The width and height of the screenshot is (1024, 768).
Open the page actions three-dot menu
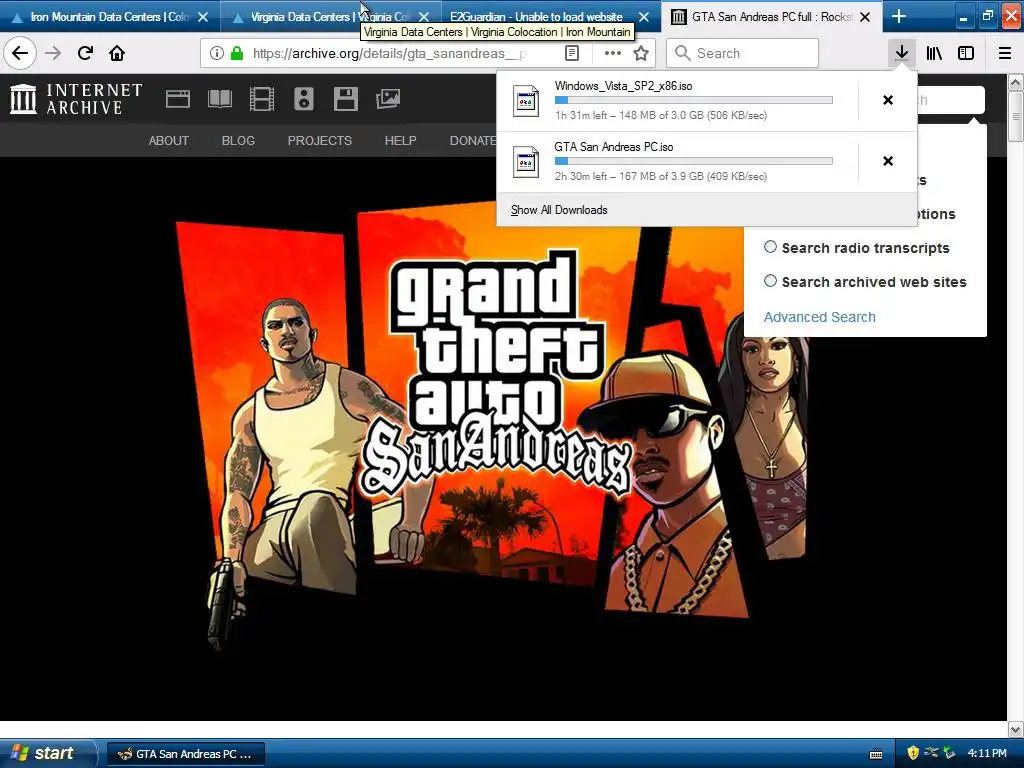point(613,54)
